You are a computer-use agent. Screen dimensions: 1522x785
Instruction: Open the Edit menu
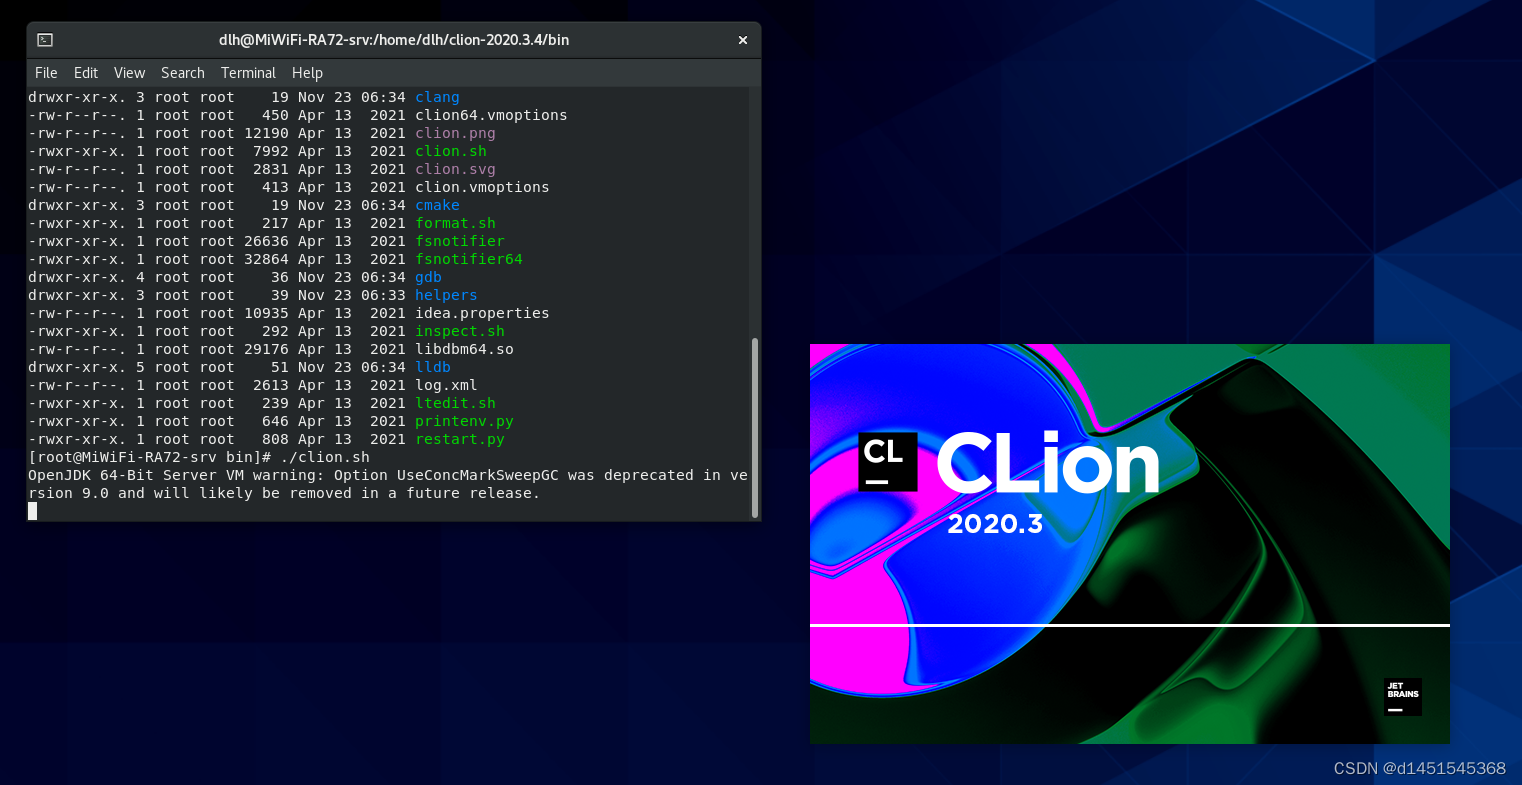pos(85,72)
